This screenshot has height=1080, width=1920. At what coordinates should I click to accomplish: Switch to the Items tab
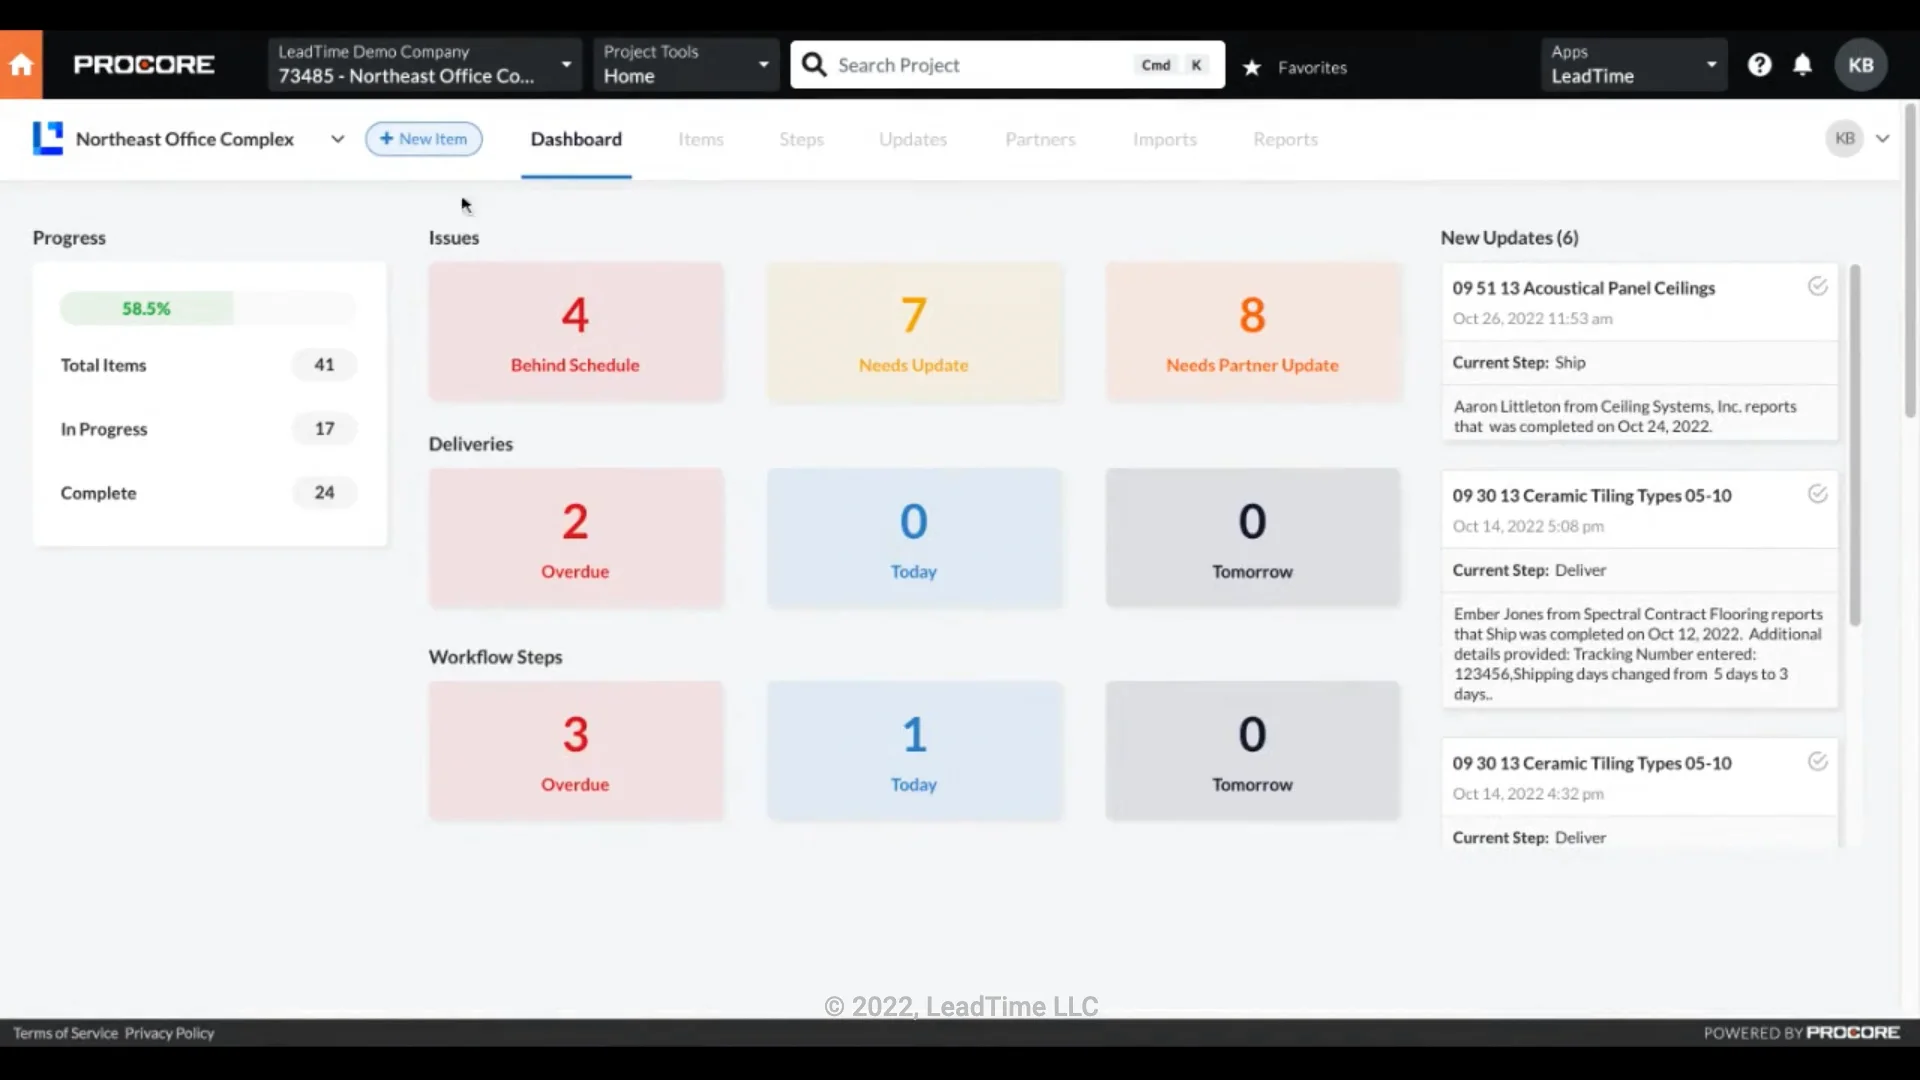point(700,139)
